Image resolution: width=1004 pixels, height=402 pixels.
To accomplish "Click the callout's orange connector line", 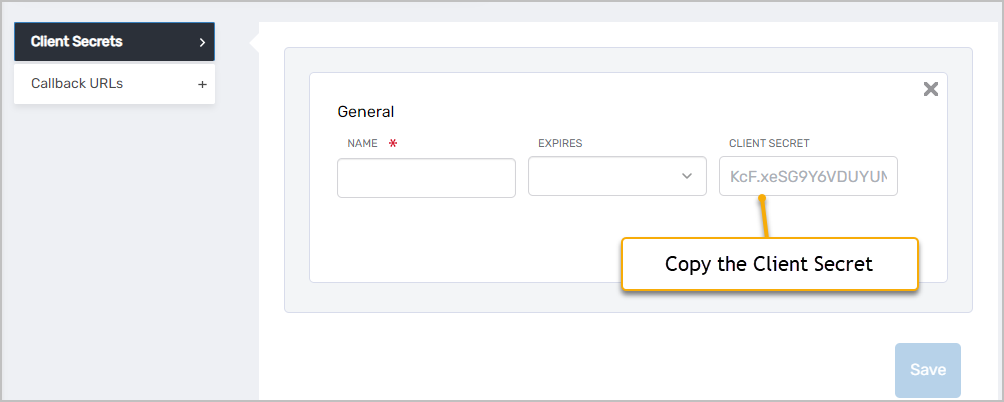I will (765, 220).
